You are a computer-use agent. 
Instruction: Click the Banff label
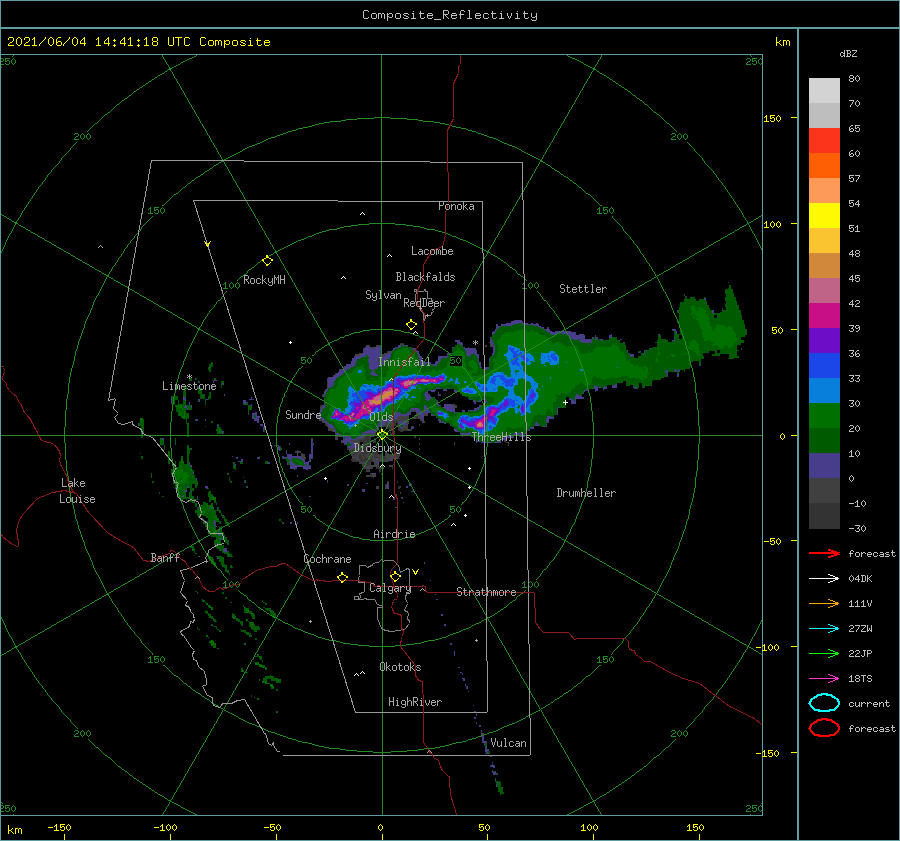coord(165,557)
